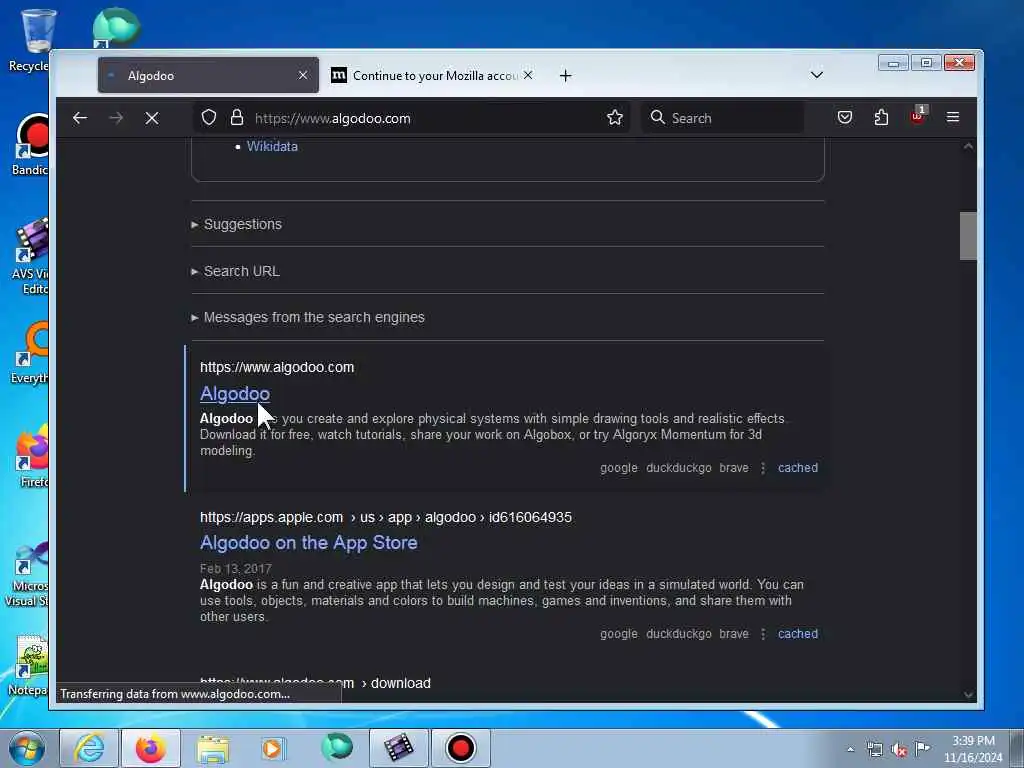Image resolution: width=1024 pixels, height=768 pixels.
Task: Click the brave engine label in Algodoo result
Action: [x=734, y=468]
